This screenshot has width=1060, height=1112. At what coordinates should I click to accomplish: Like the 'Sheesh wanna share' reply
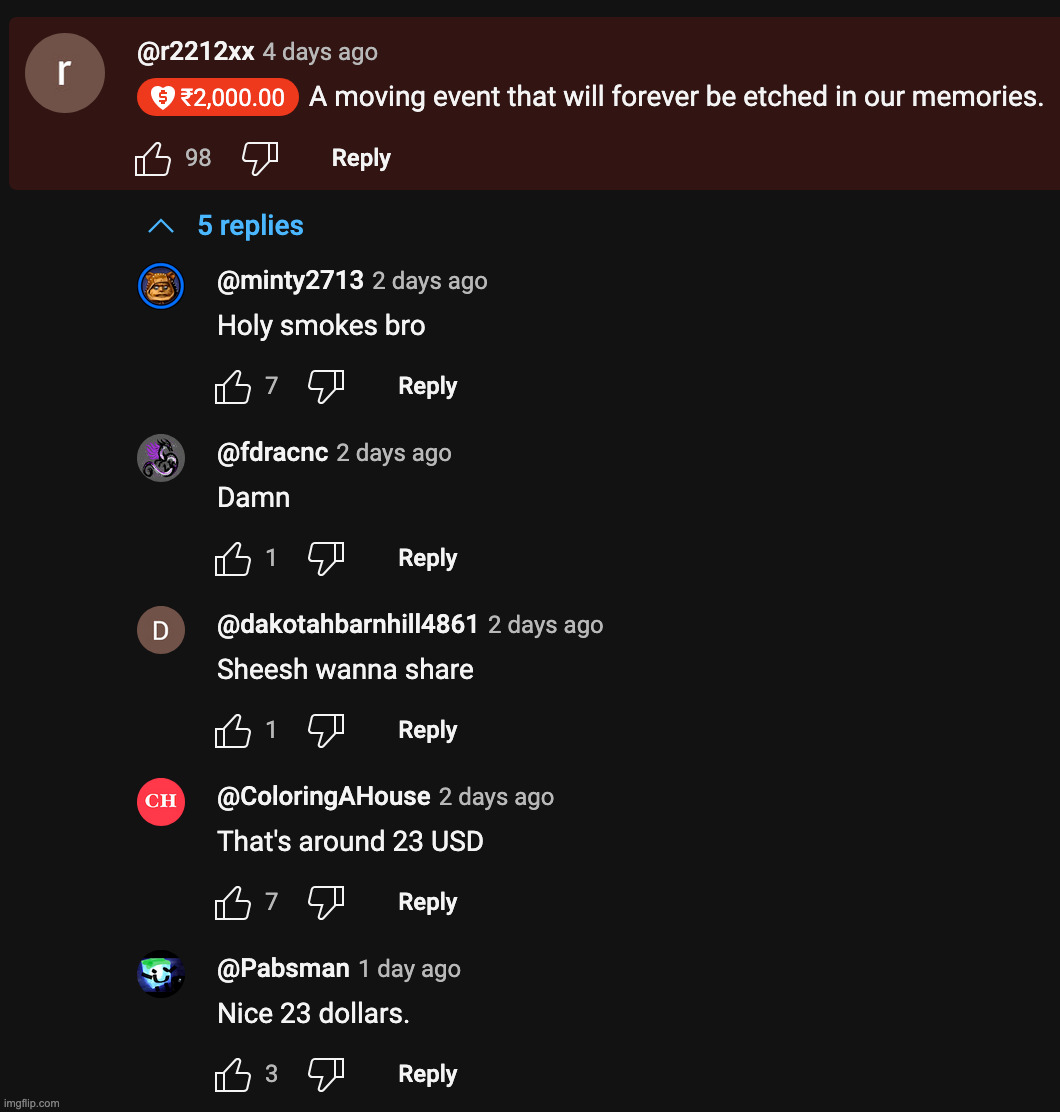coord(232,730)
